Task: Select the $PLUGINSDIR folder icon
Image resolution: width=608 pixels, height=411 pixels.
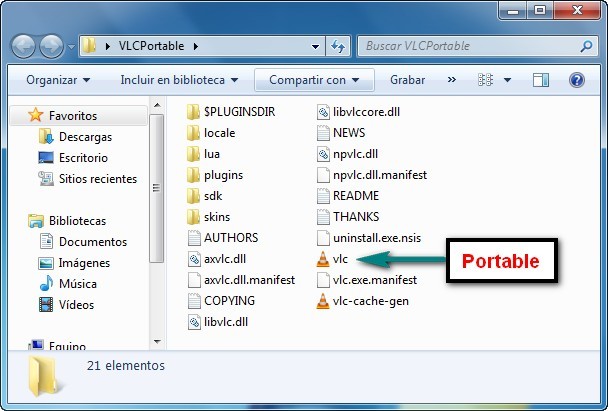Action: pyautogui.click(x=193, y=112)
